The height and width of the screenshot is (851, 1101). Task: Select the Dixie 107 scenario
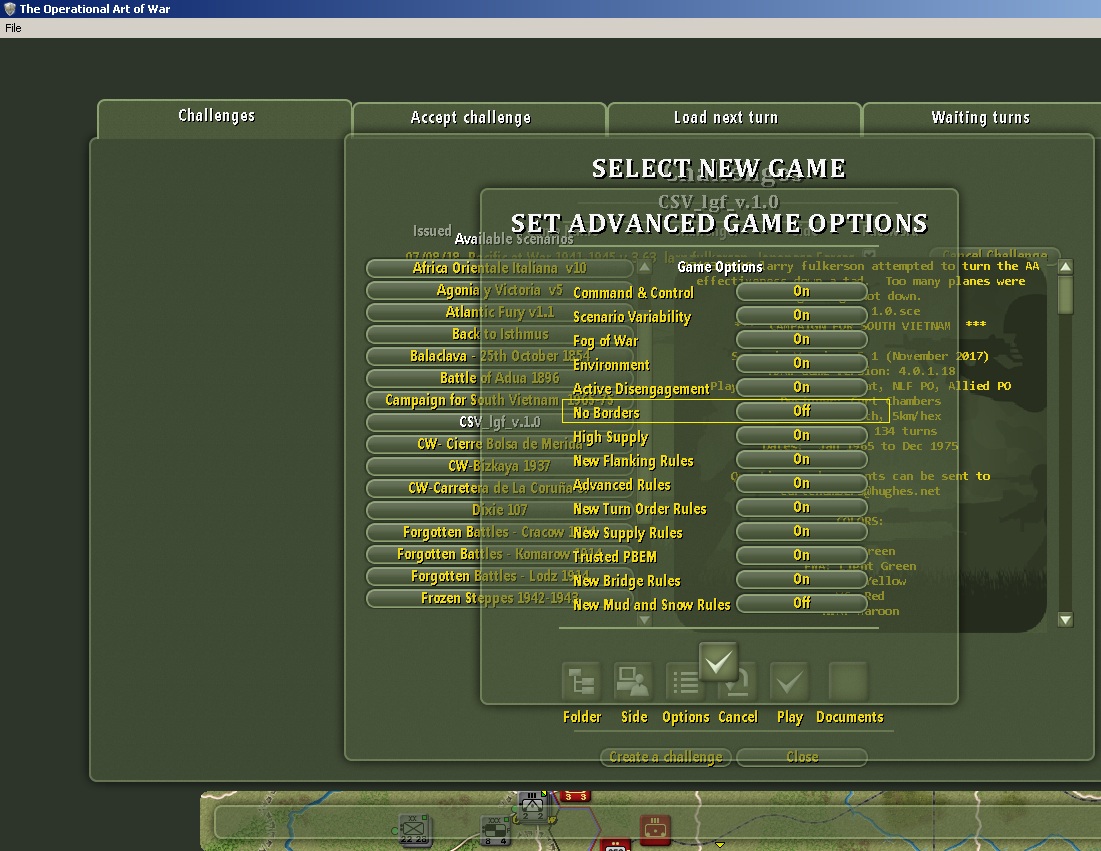(x=499, y=510)
